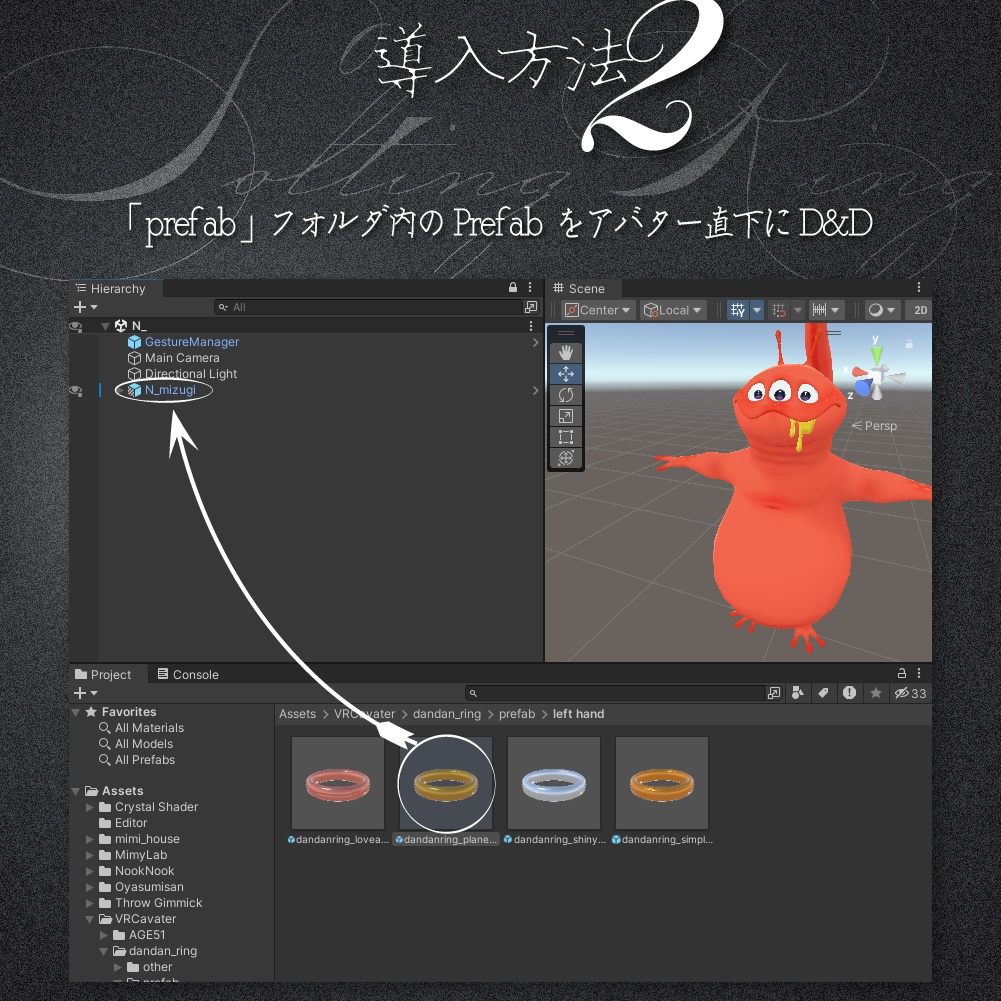Select the Hand pan tool above the Move tool
The image size is (1001, 1001).
(x=565, y=351)
